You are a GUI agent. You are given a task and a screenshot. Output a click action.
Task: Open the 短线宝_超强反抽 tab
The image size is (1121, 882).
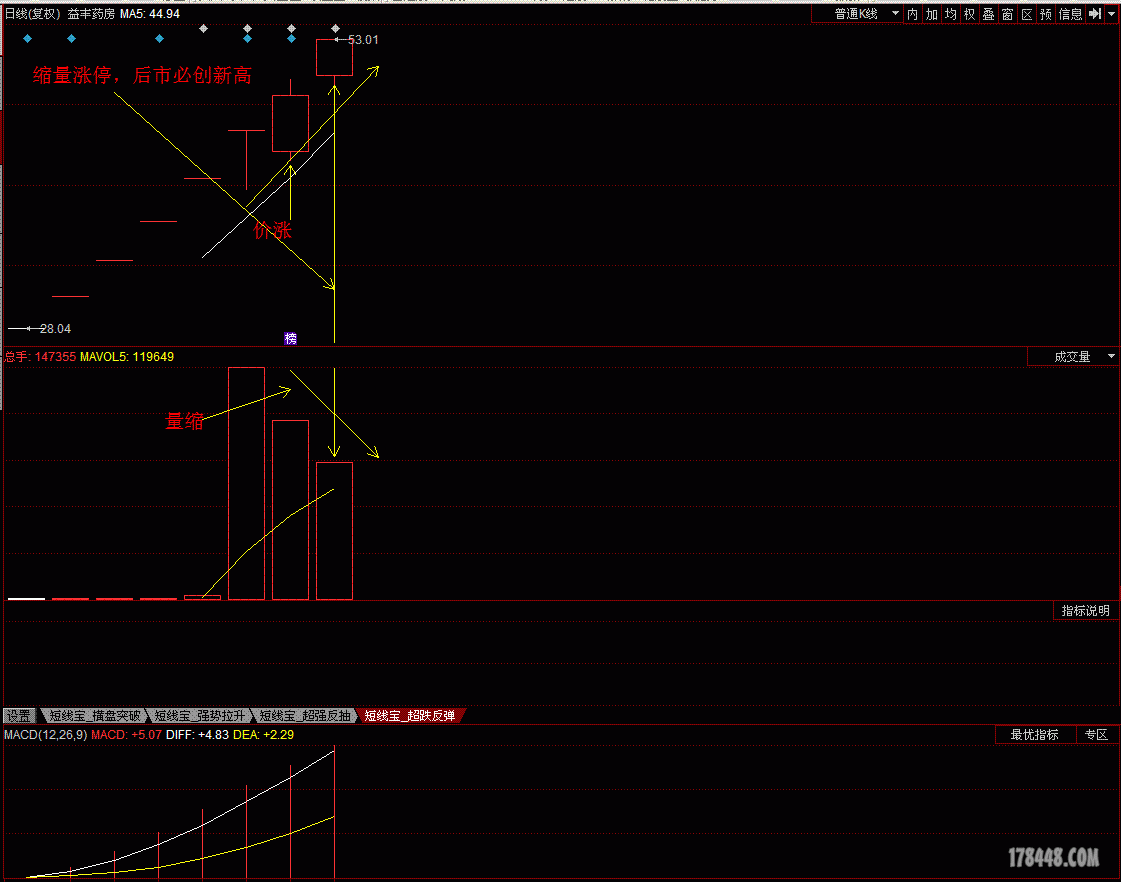[x=305, y=716]
